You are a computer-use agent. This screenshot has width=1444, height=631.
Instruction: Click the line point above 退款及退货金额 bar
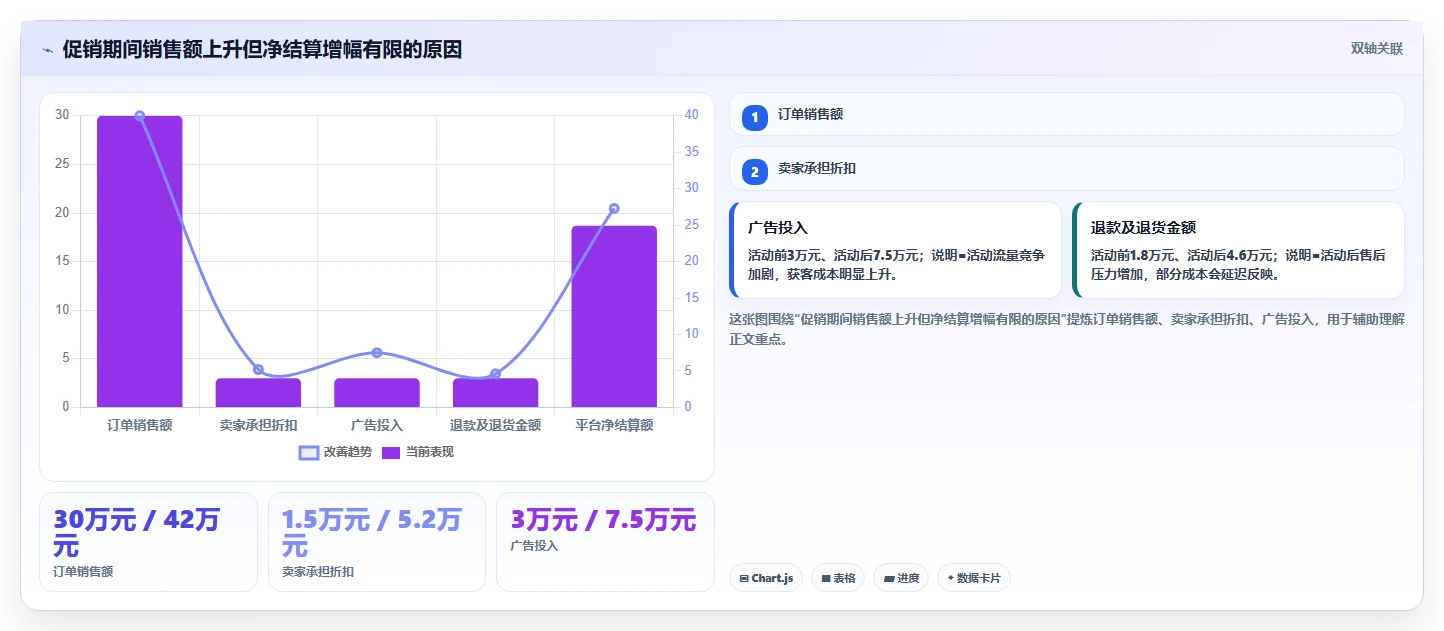click(x=496, y=374)
